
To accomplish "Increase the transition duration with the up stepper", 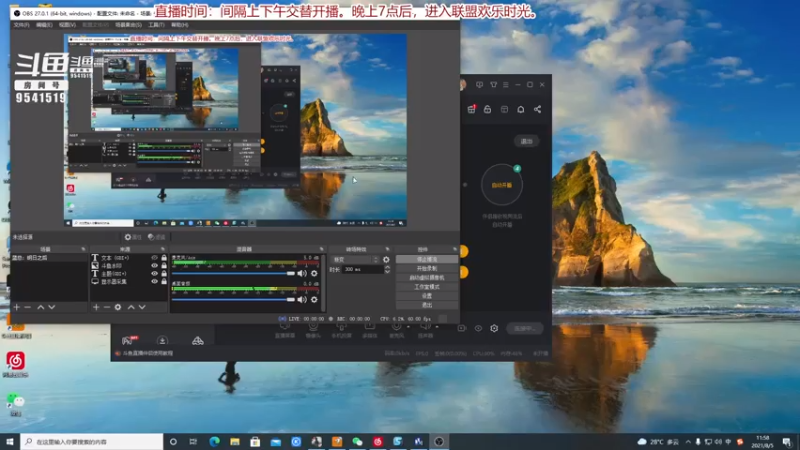I will pyautogui.click(x=387, y=267).
